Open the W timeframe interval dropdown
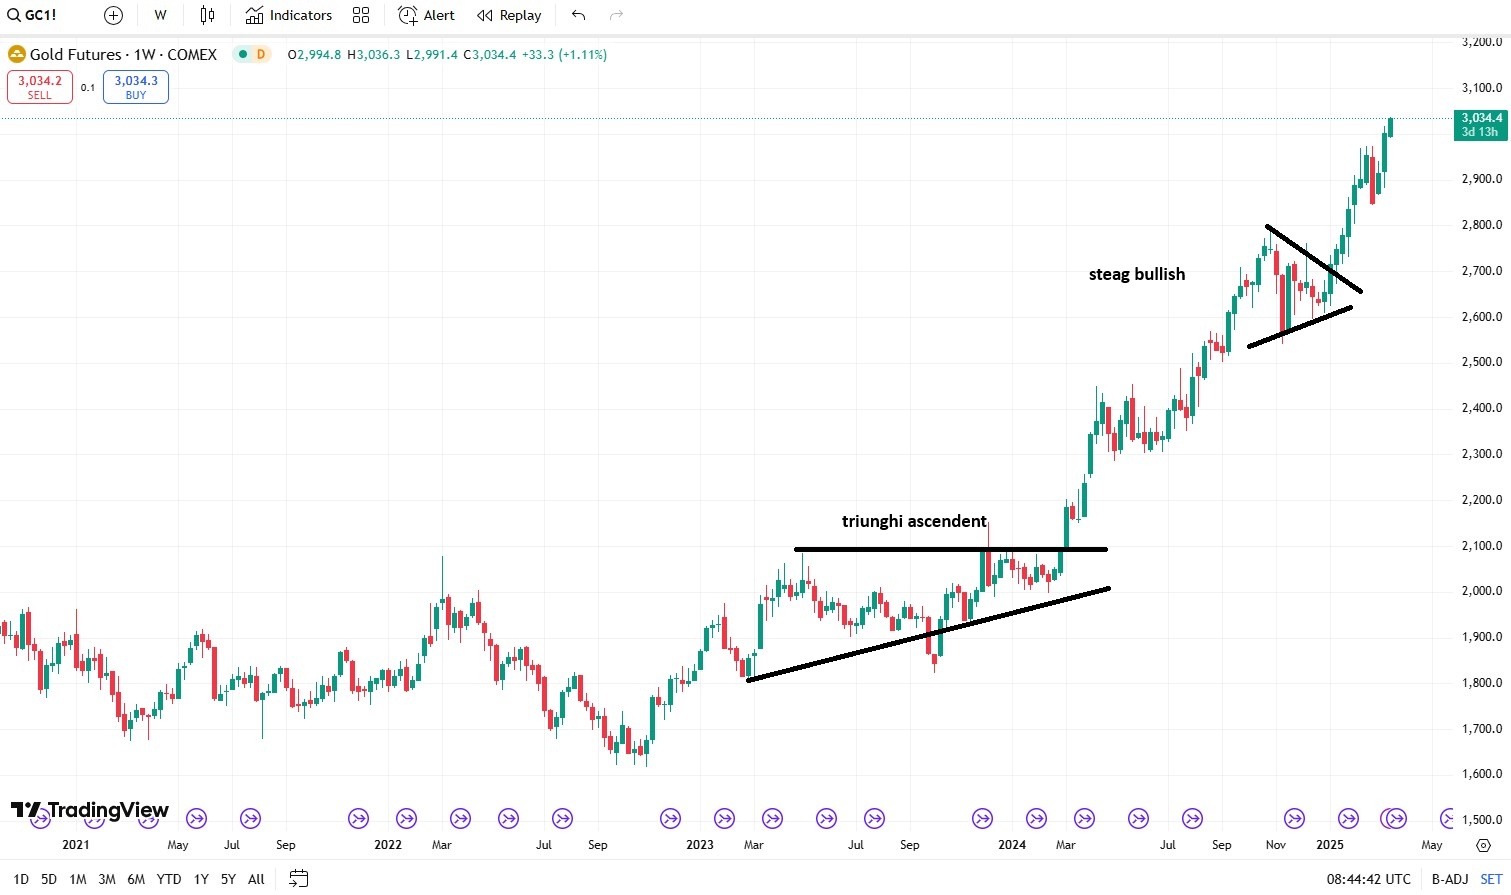1511x895 pixels. tap(160, 15)
